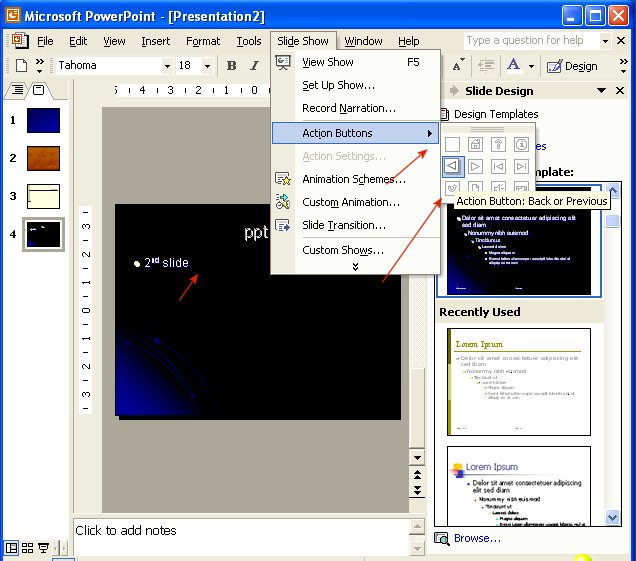Select the Sound action button
636x561 pixels.
(498, 187)
